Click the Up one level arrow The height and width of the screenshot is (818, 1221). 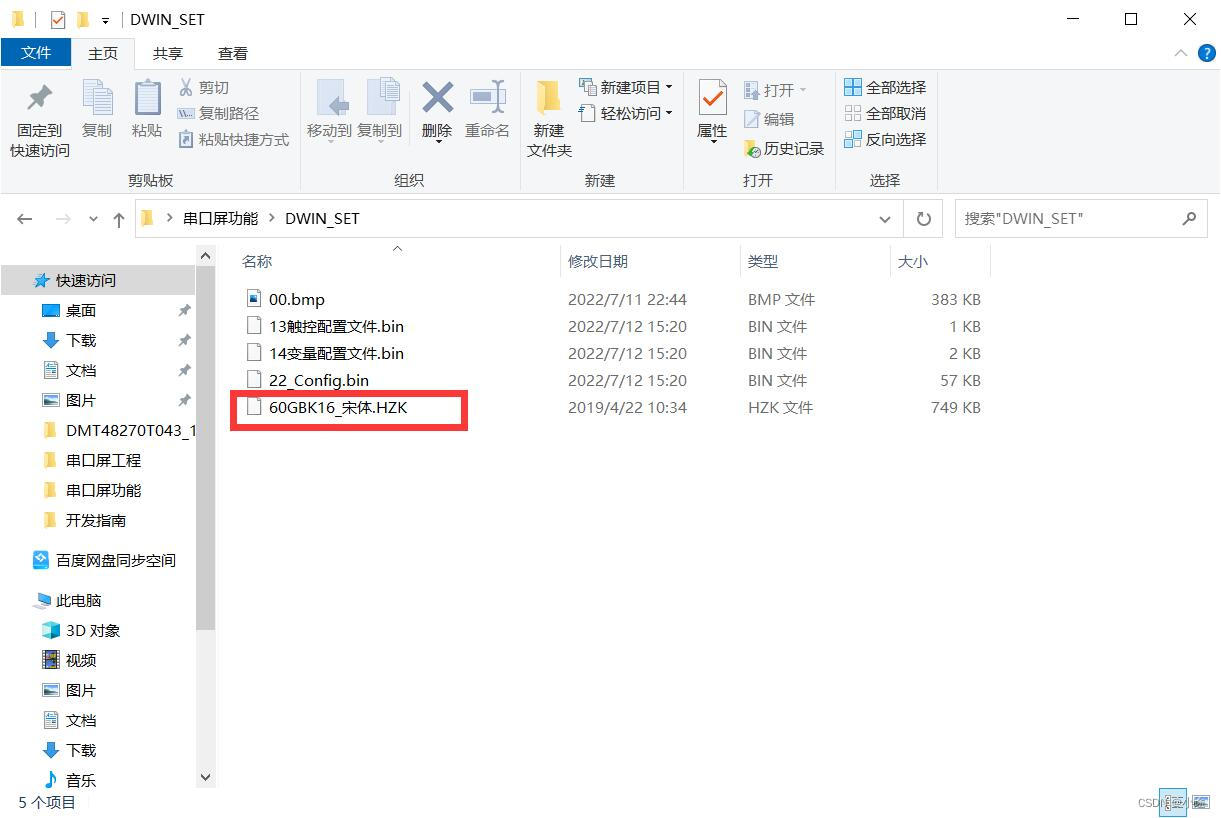[x=119, y=219]
